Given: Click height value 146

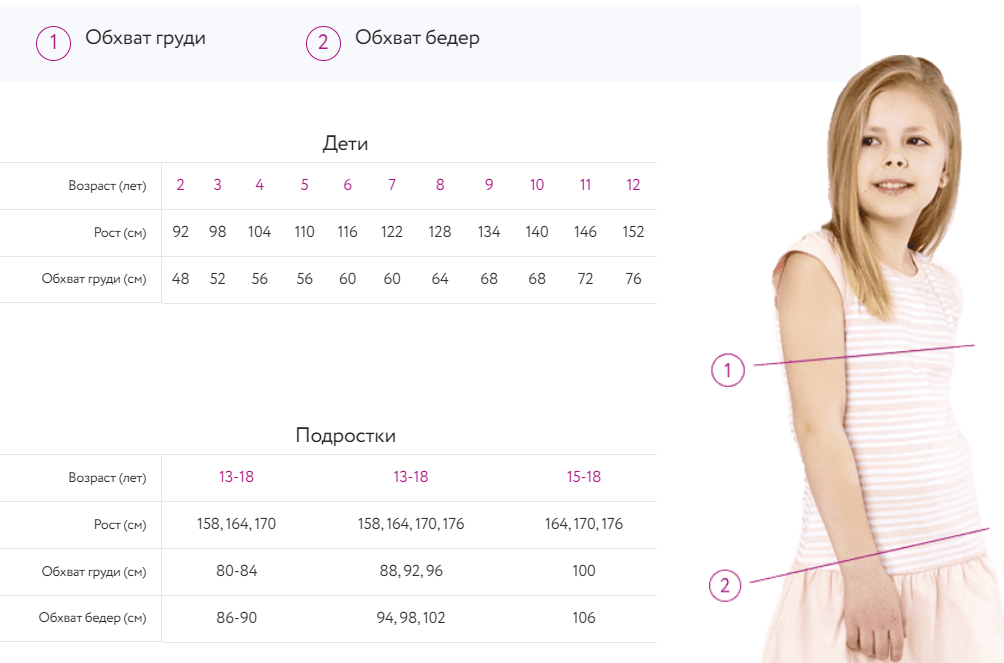Looking at the screenshot, I should click(x=585, y=232).
